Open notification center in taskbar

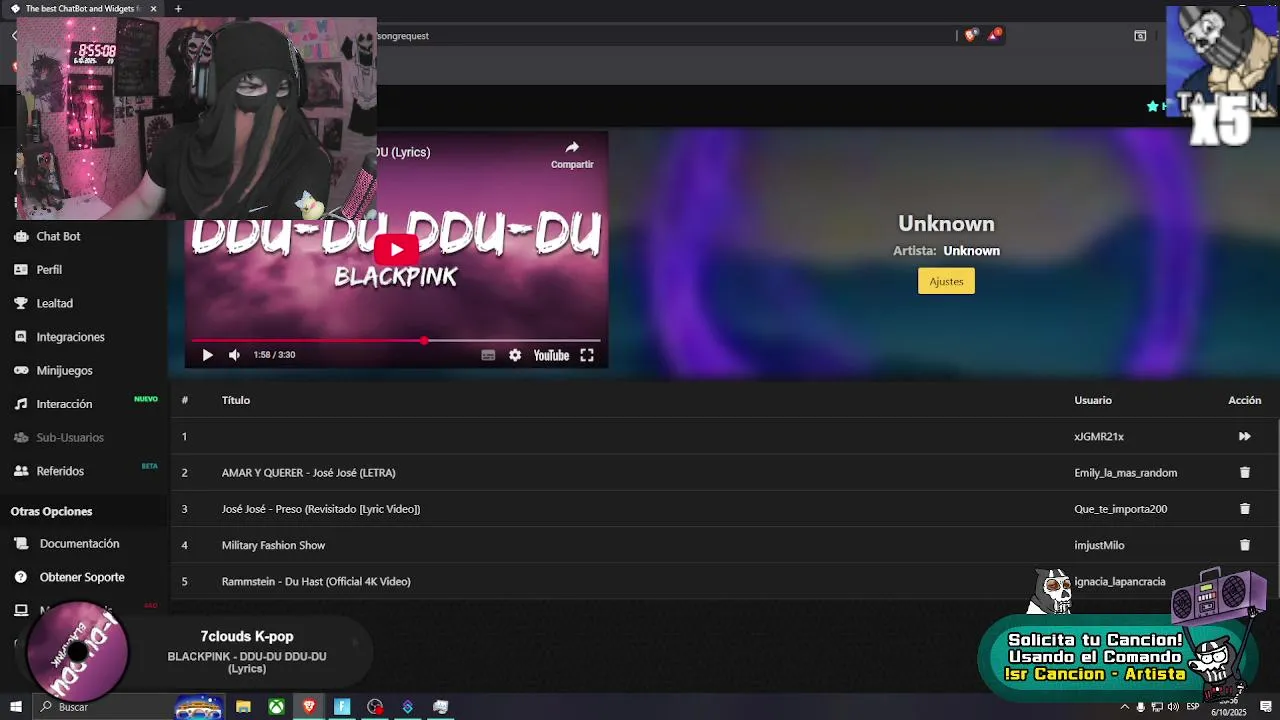click(x=1265, y=707)
